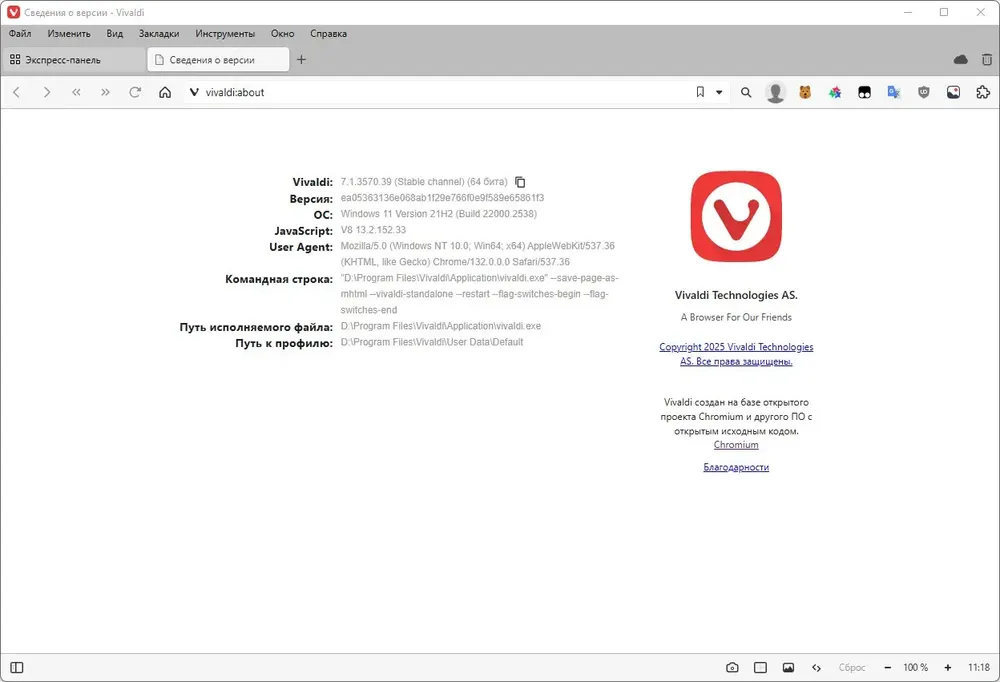Viewport: 1000px width, 682px height.
Task: Click the picture extension icon
Action: (x=953, y=93)
